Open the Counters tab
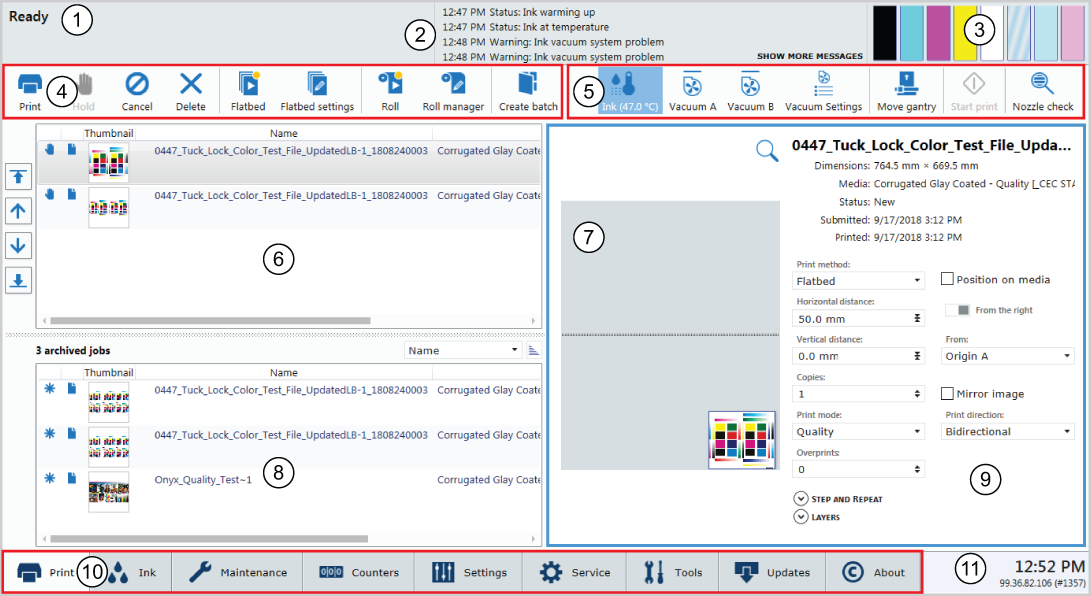The width and height of the screenshot is (1091, 596). (x=358, y=573)
